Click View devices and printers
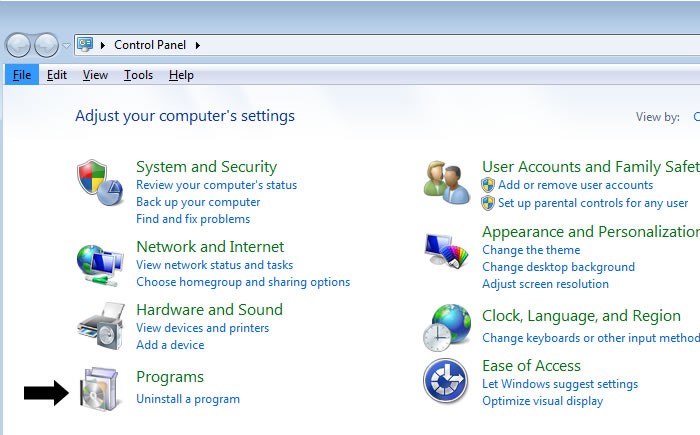Viewport: 700px width, 435px height. pyautogui.click(x=203, y=328)
